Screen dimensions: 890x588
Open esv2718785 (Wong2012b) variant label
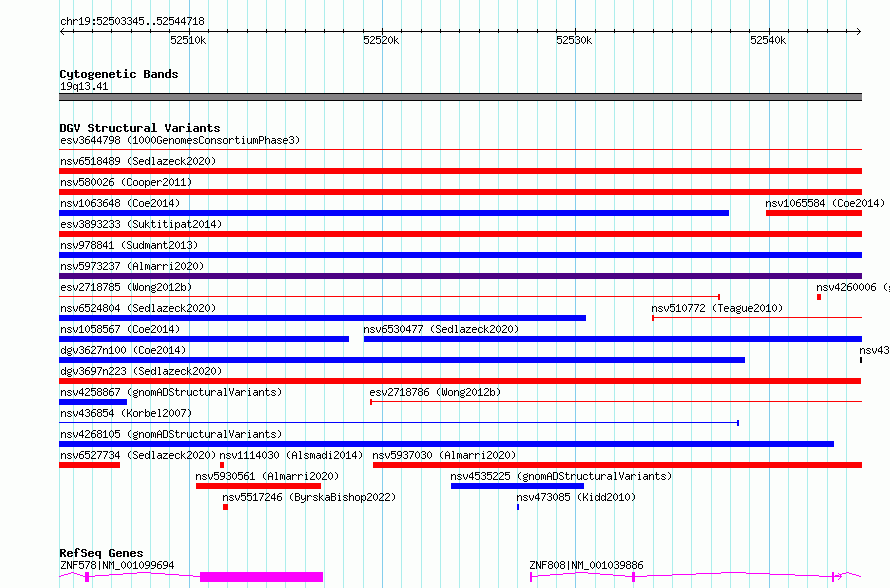coord(126,287)
